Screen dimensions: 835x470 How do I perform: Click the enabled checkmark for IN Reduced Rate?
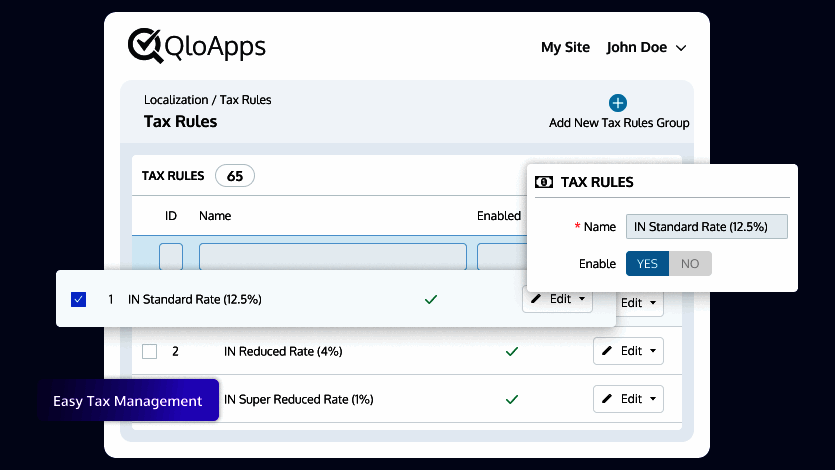click(x=512, y=352)
